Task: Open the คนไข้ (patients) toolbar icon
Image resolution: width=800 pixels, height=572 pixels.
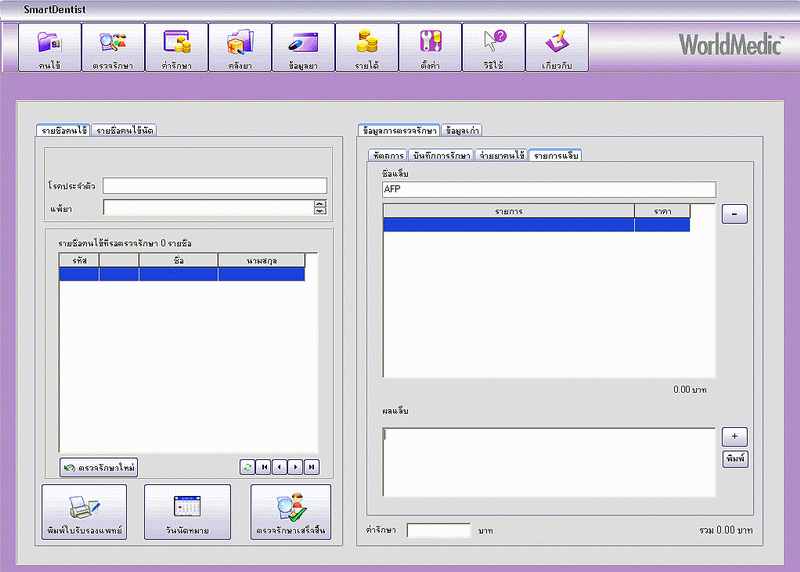Action: tap(49, 47)
